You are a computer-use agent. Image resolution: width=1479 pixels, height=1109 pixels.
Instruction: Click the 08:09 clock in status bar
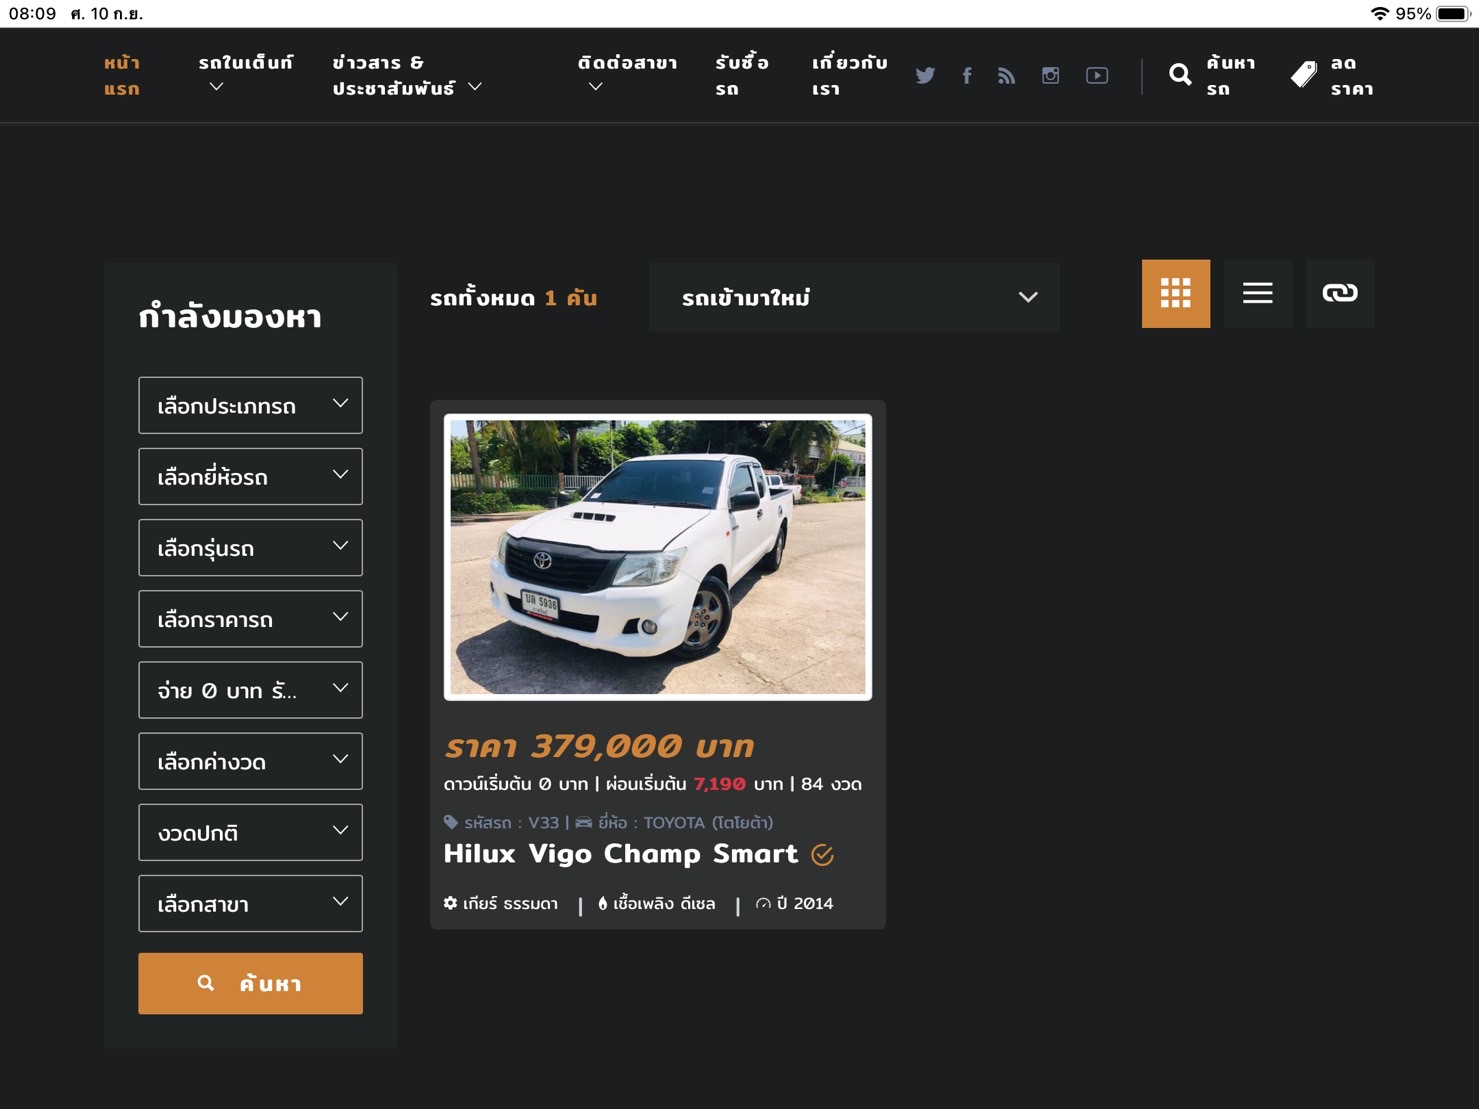[33, 14]
